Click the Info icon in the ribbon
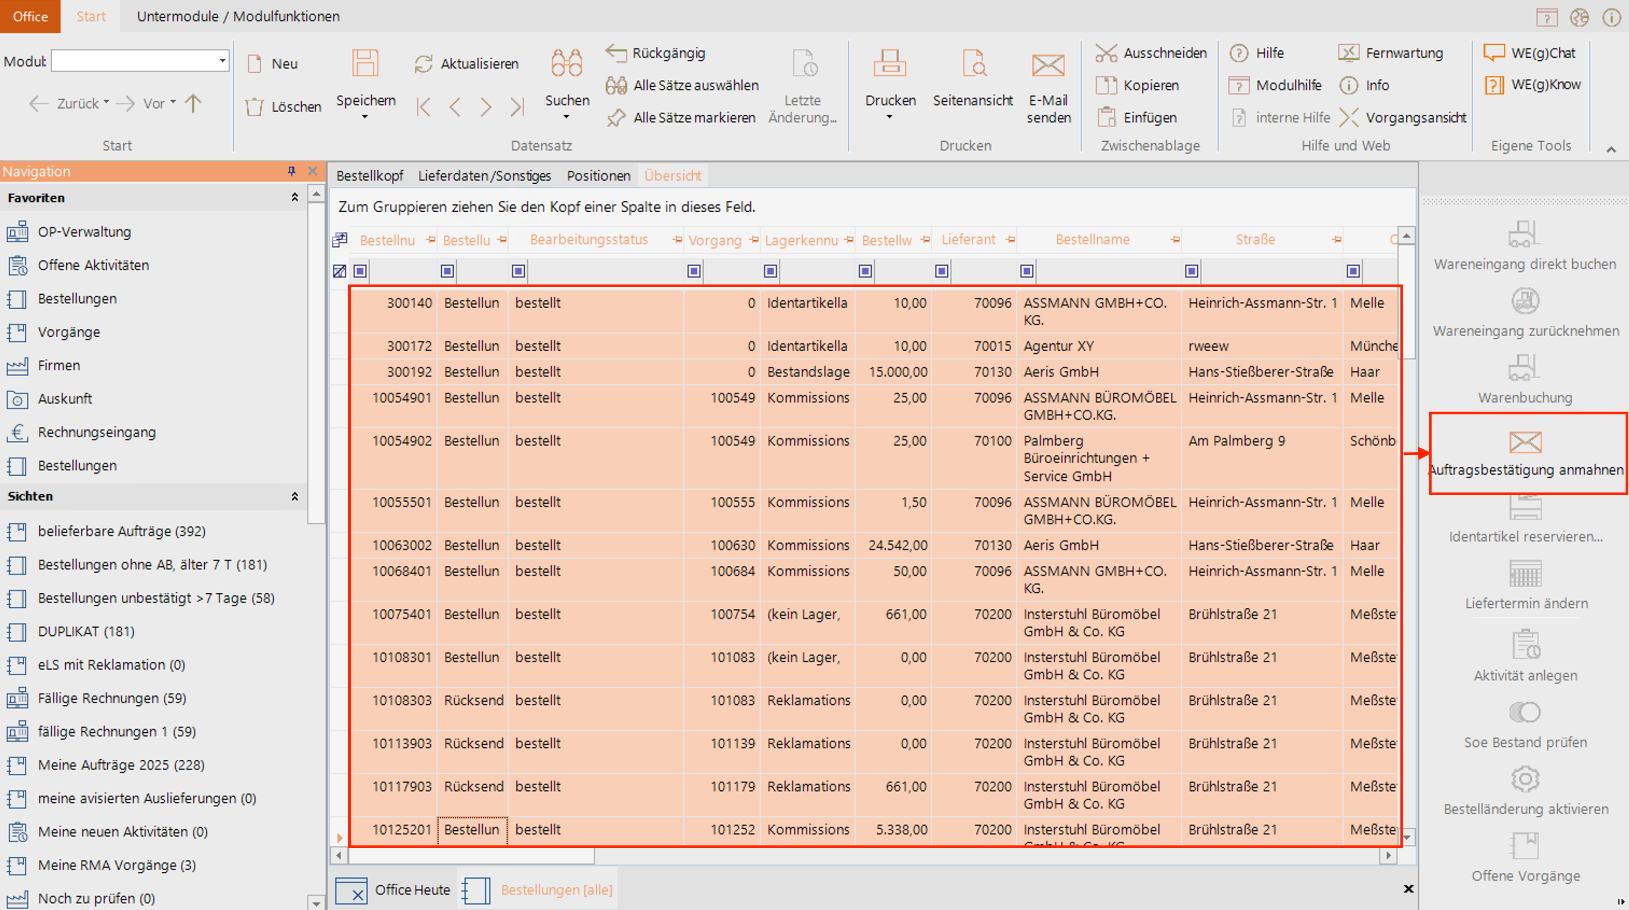 (1349, 86)
